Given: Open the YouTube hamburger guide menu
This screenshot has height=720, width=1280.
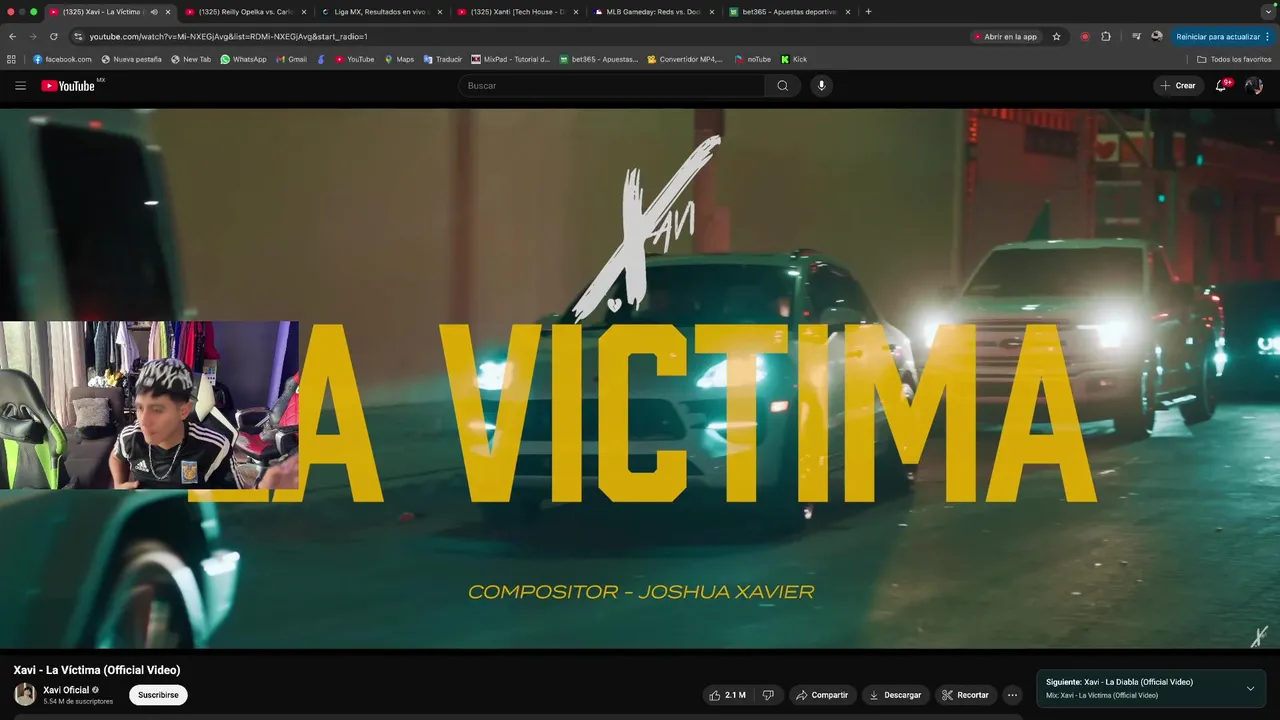Looking at the screenshot, I should click(20, 86).
